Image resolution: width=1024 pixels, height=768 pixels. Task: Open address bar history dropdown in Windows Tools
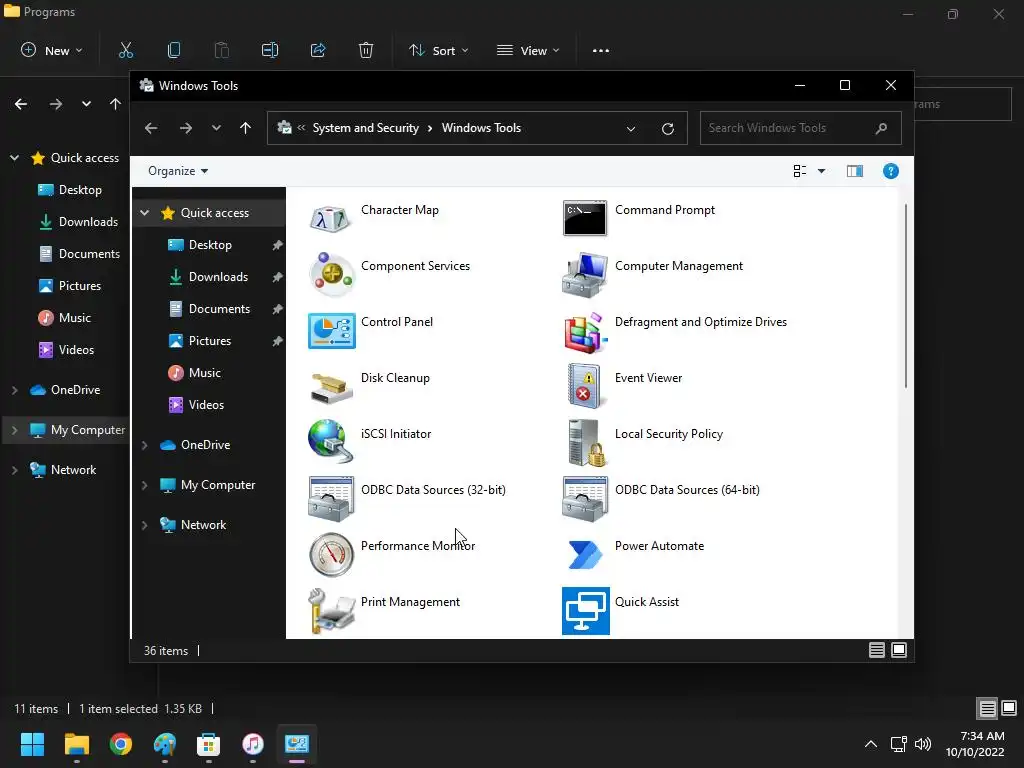631,128
